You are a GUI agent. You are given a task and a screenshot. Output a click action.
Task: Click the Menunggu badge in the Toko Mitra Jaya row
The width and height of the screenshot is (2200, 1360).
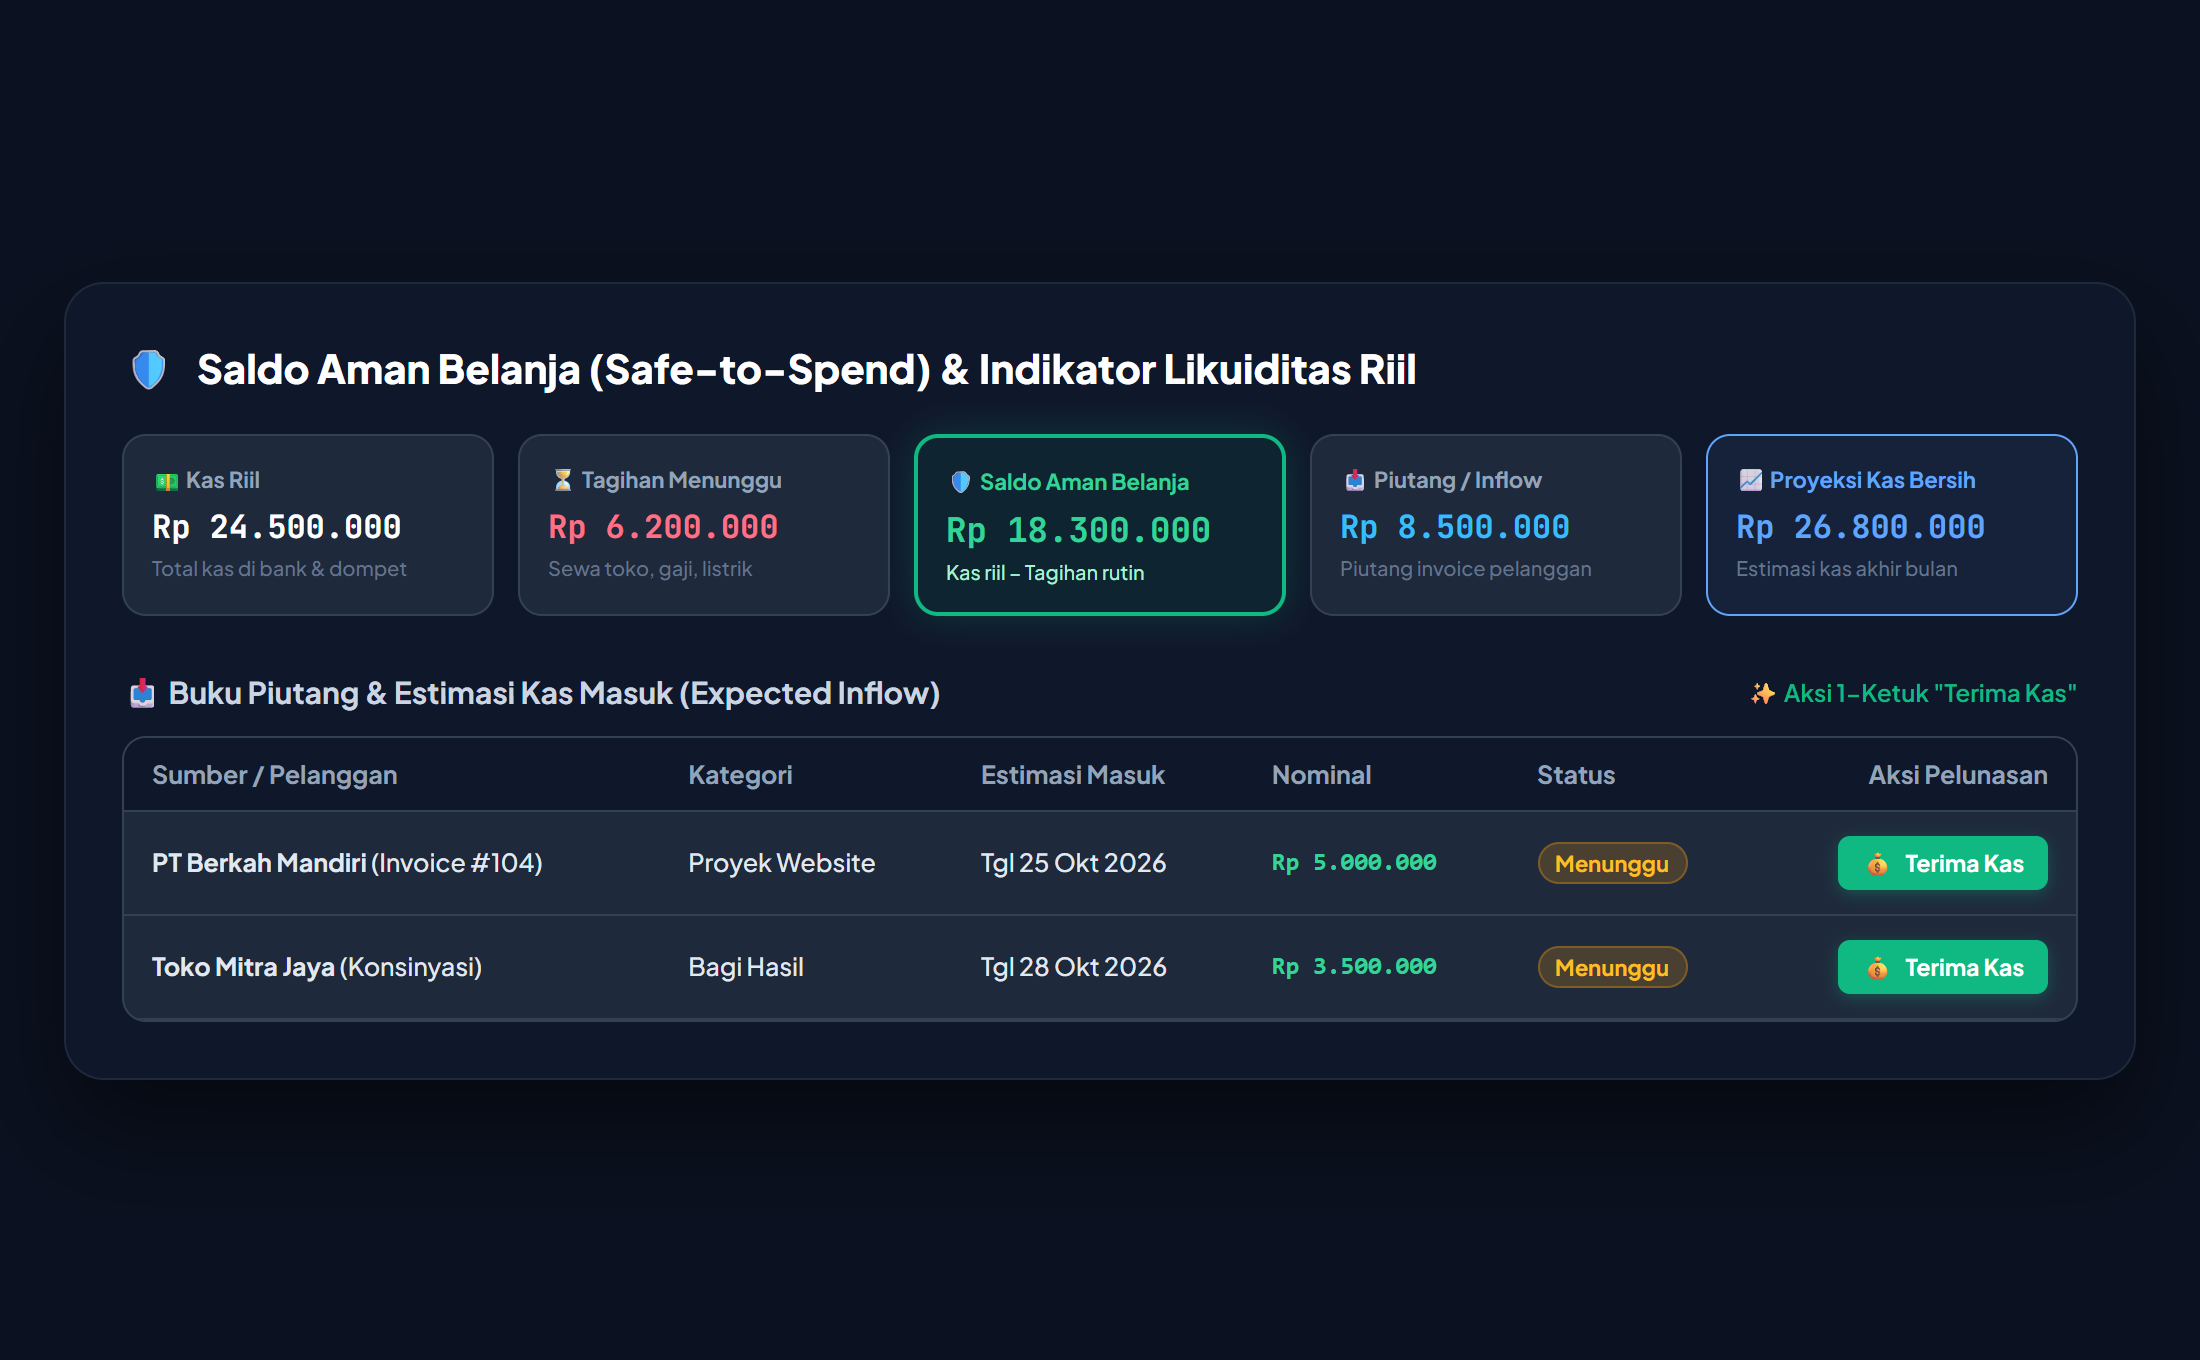coord(1612,967)
